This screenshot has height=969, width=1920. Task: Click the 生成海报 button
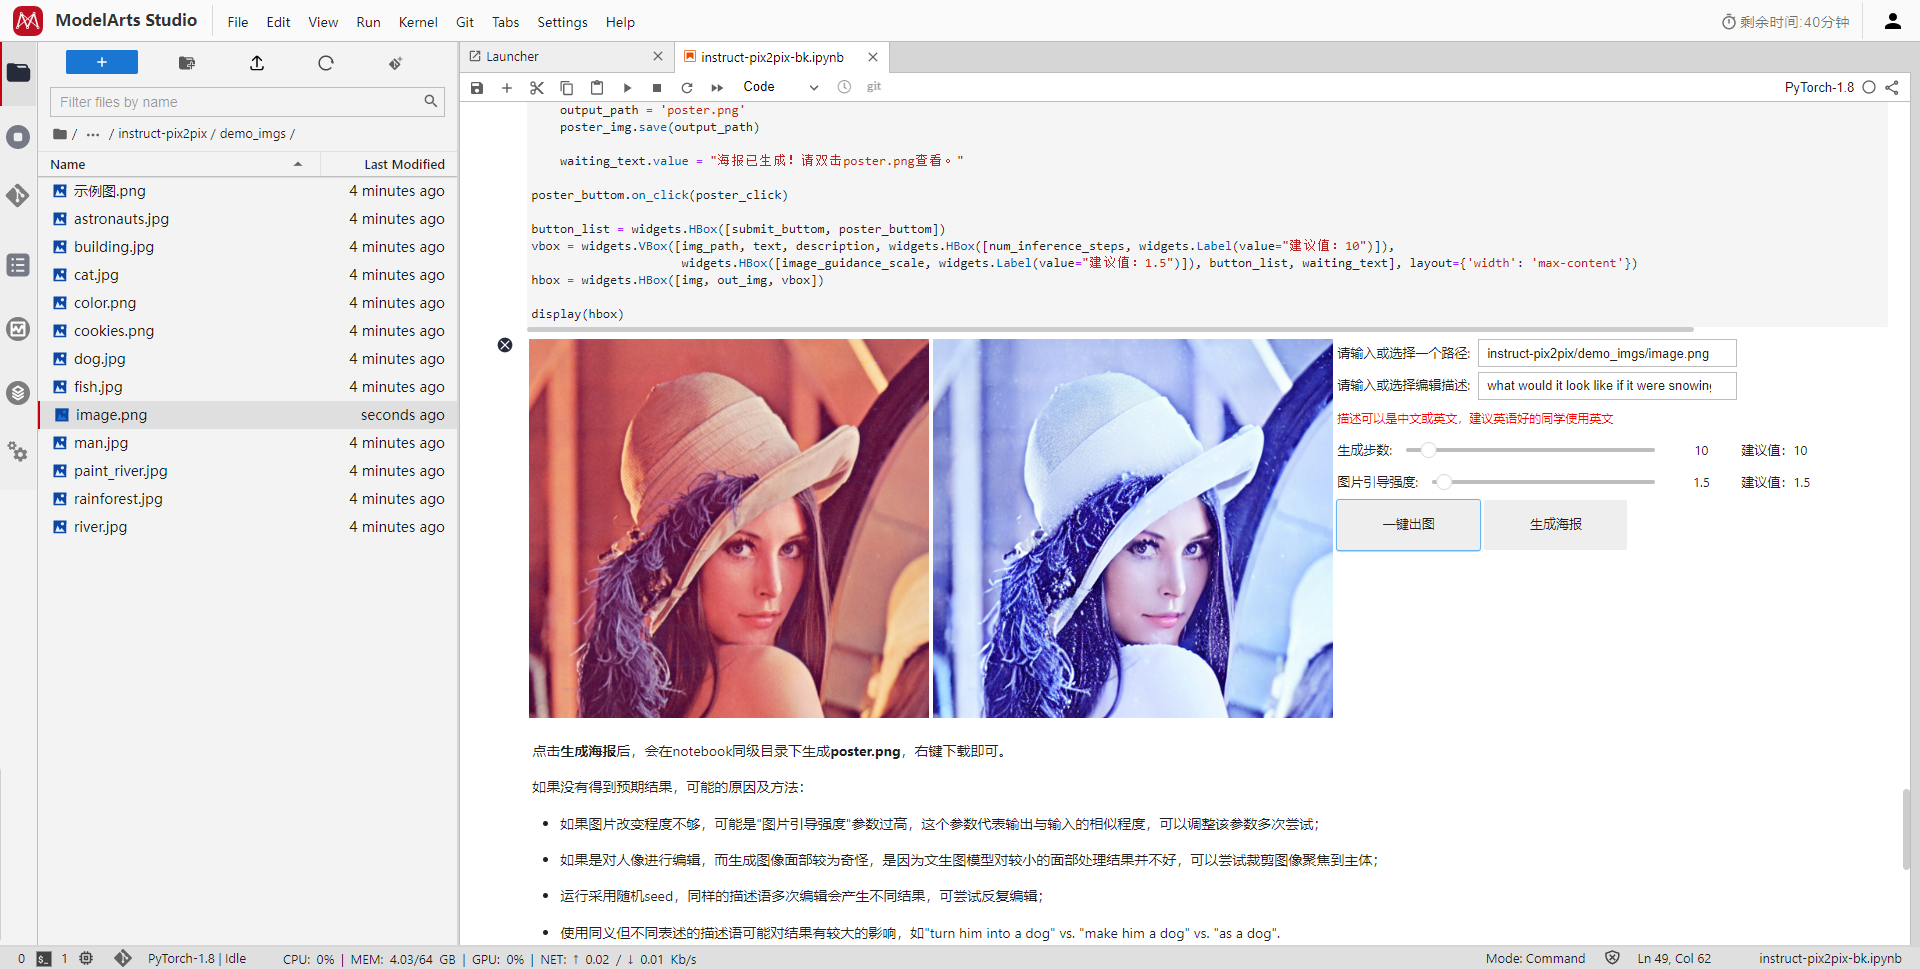click(1555, 525)
